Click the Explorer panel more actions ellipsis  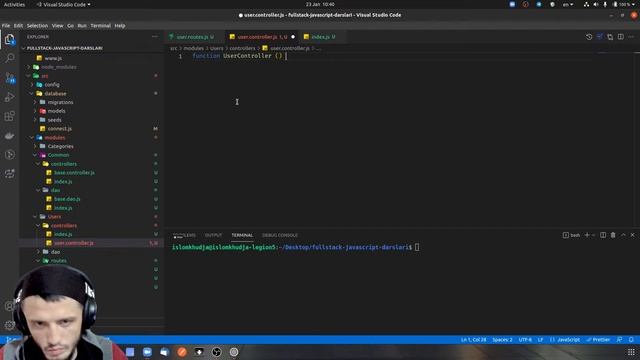click(155, 37)
